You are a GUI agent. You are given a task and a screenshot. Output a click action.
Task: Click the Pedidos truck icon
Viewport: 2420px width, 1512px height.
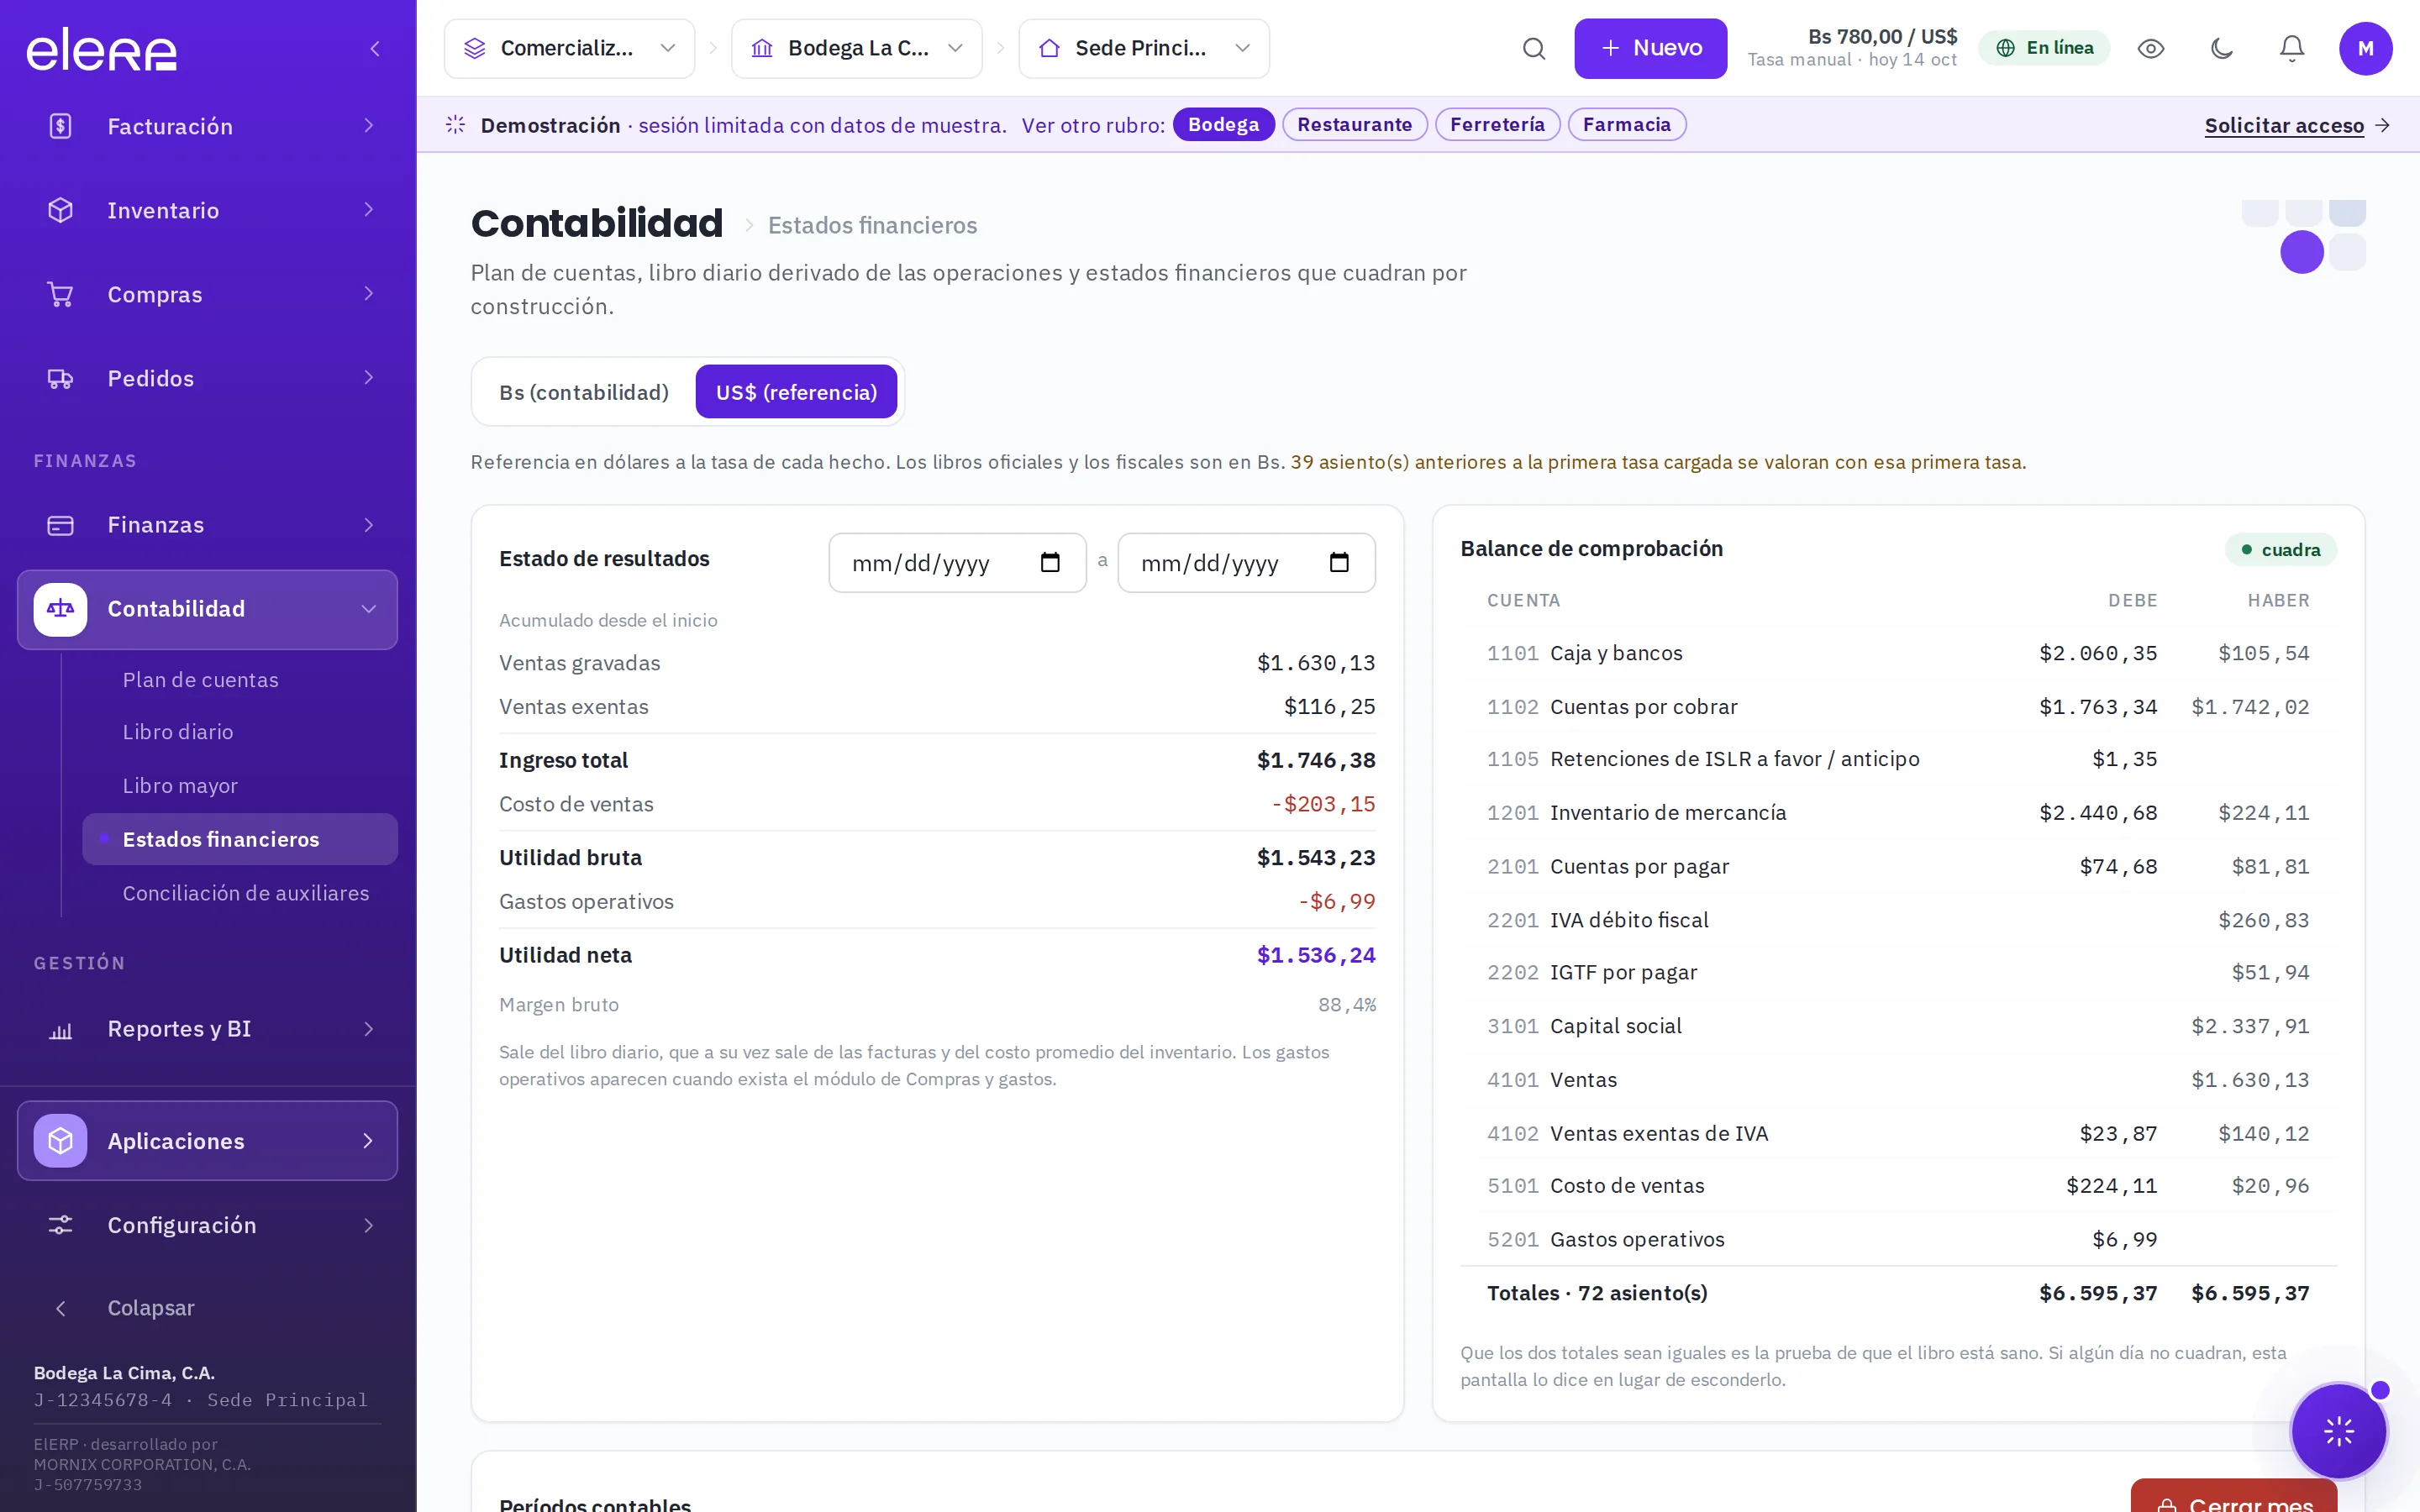(x=60, y=378)
